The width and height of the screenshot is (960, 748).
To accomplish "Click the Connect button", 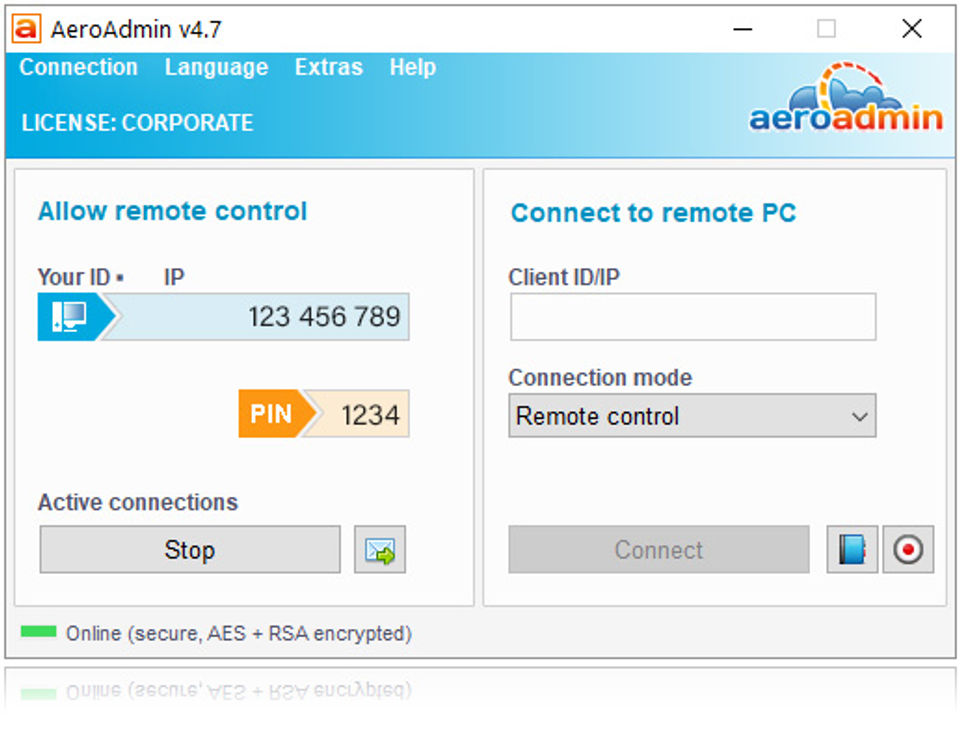I will (x=659, y=549).
